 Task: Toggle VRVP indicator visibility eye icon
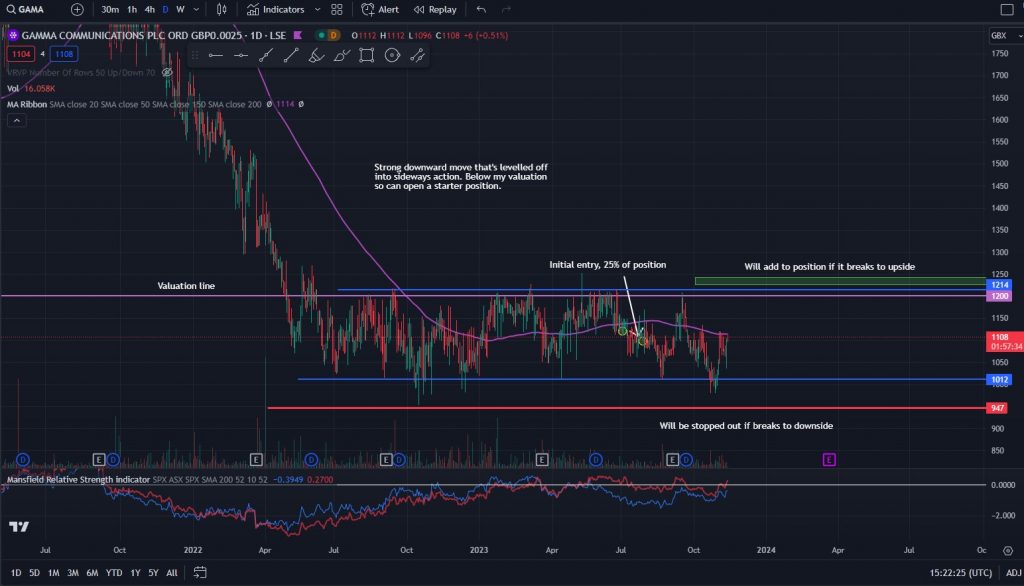pyautogui.click(x=166, y=73)
